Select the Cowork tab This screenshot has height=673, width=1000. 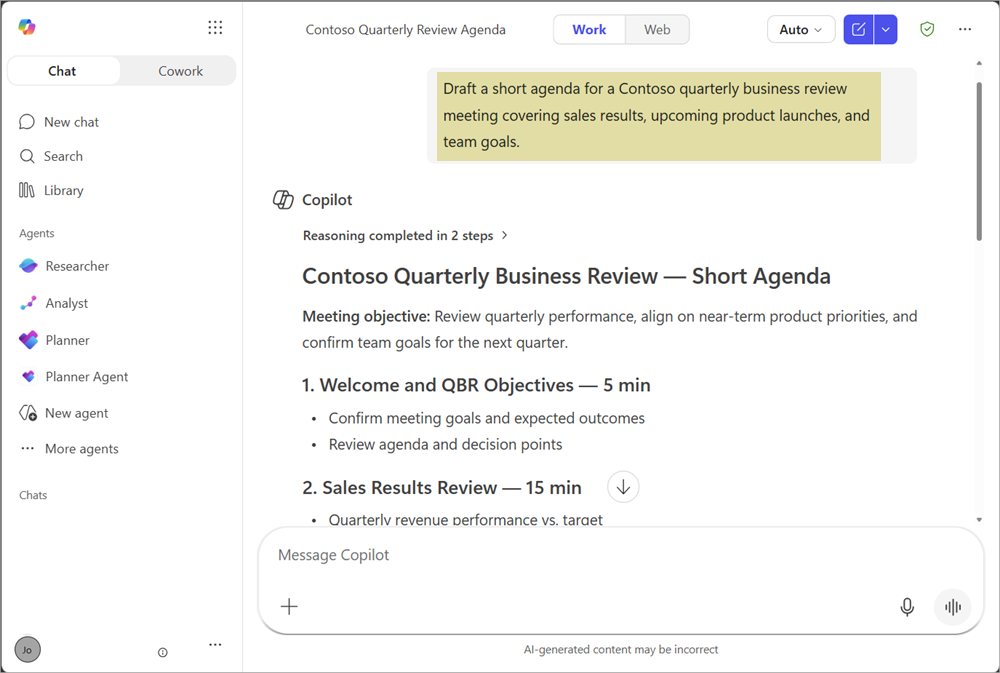coord(180,71)
